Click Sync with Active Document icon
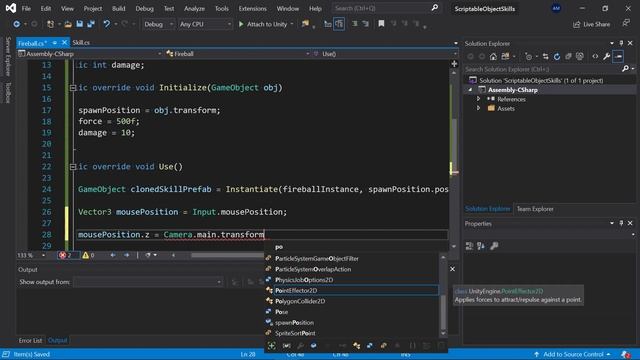The height and width of the screenshot is (360, 640). pos(545,56)
